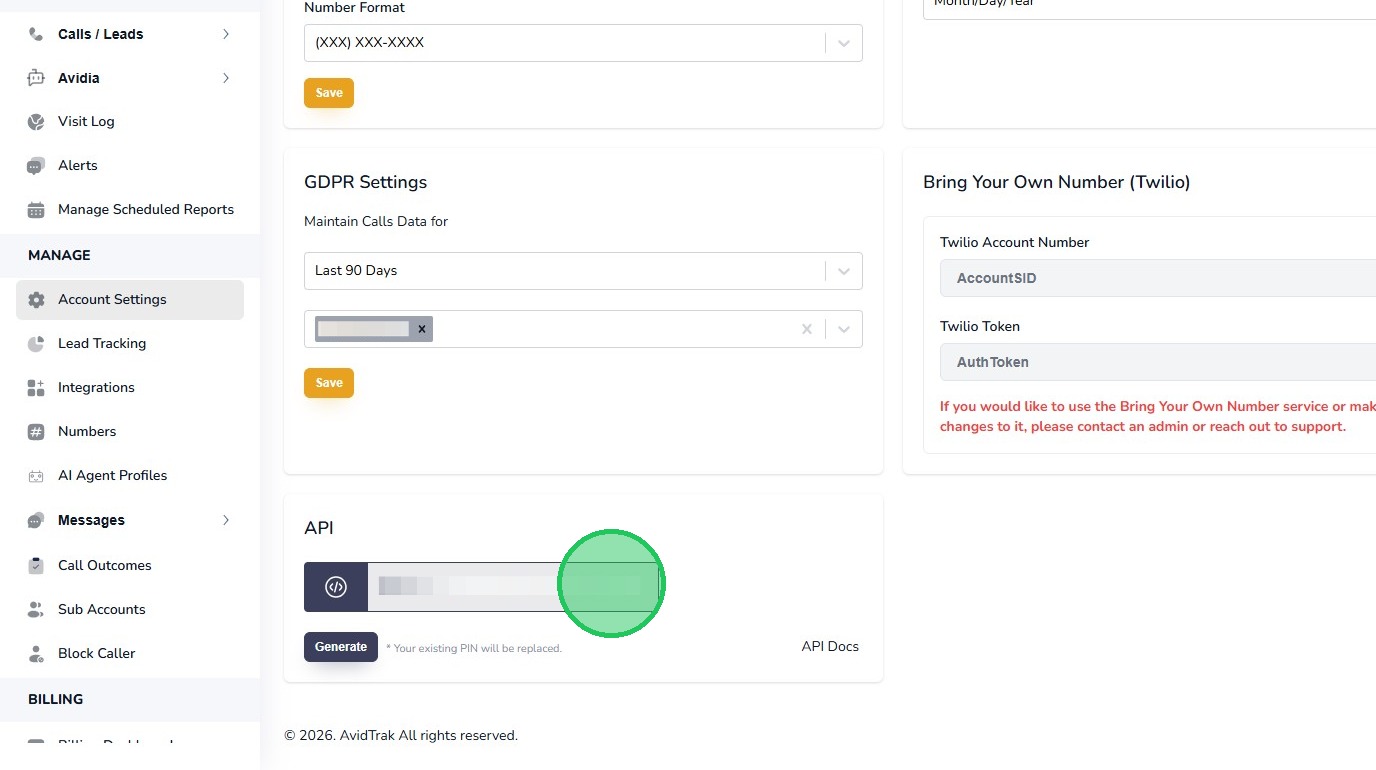Click the Block Caller user icon
Image resolution: width=1376 pixels, height=770 pixels.
click(x=36, y=654)
